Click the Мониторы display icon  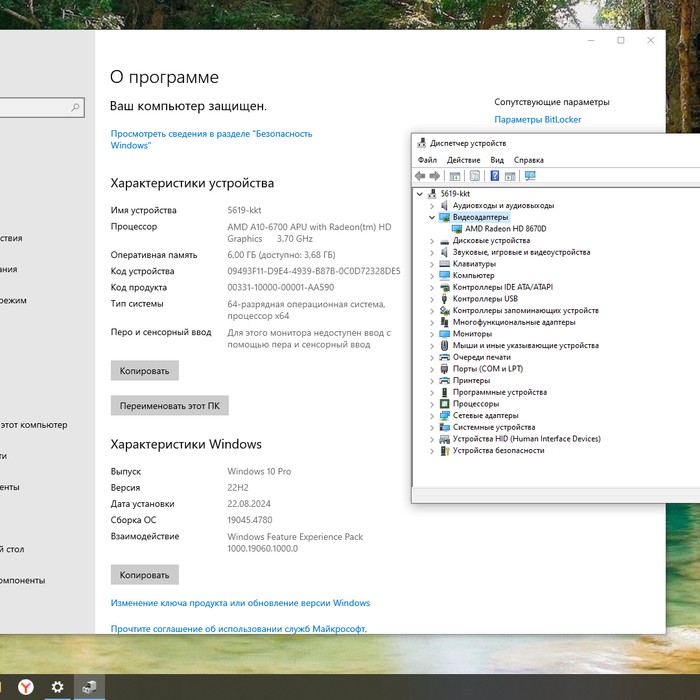444,334
